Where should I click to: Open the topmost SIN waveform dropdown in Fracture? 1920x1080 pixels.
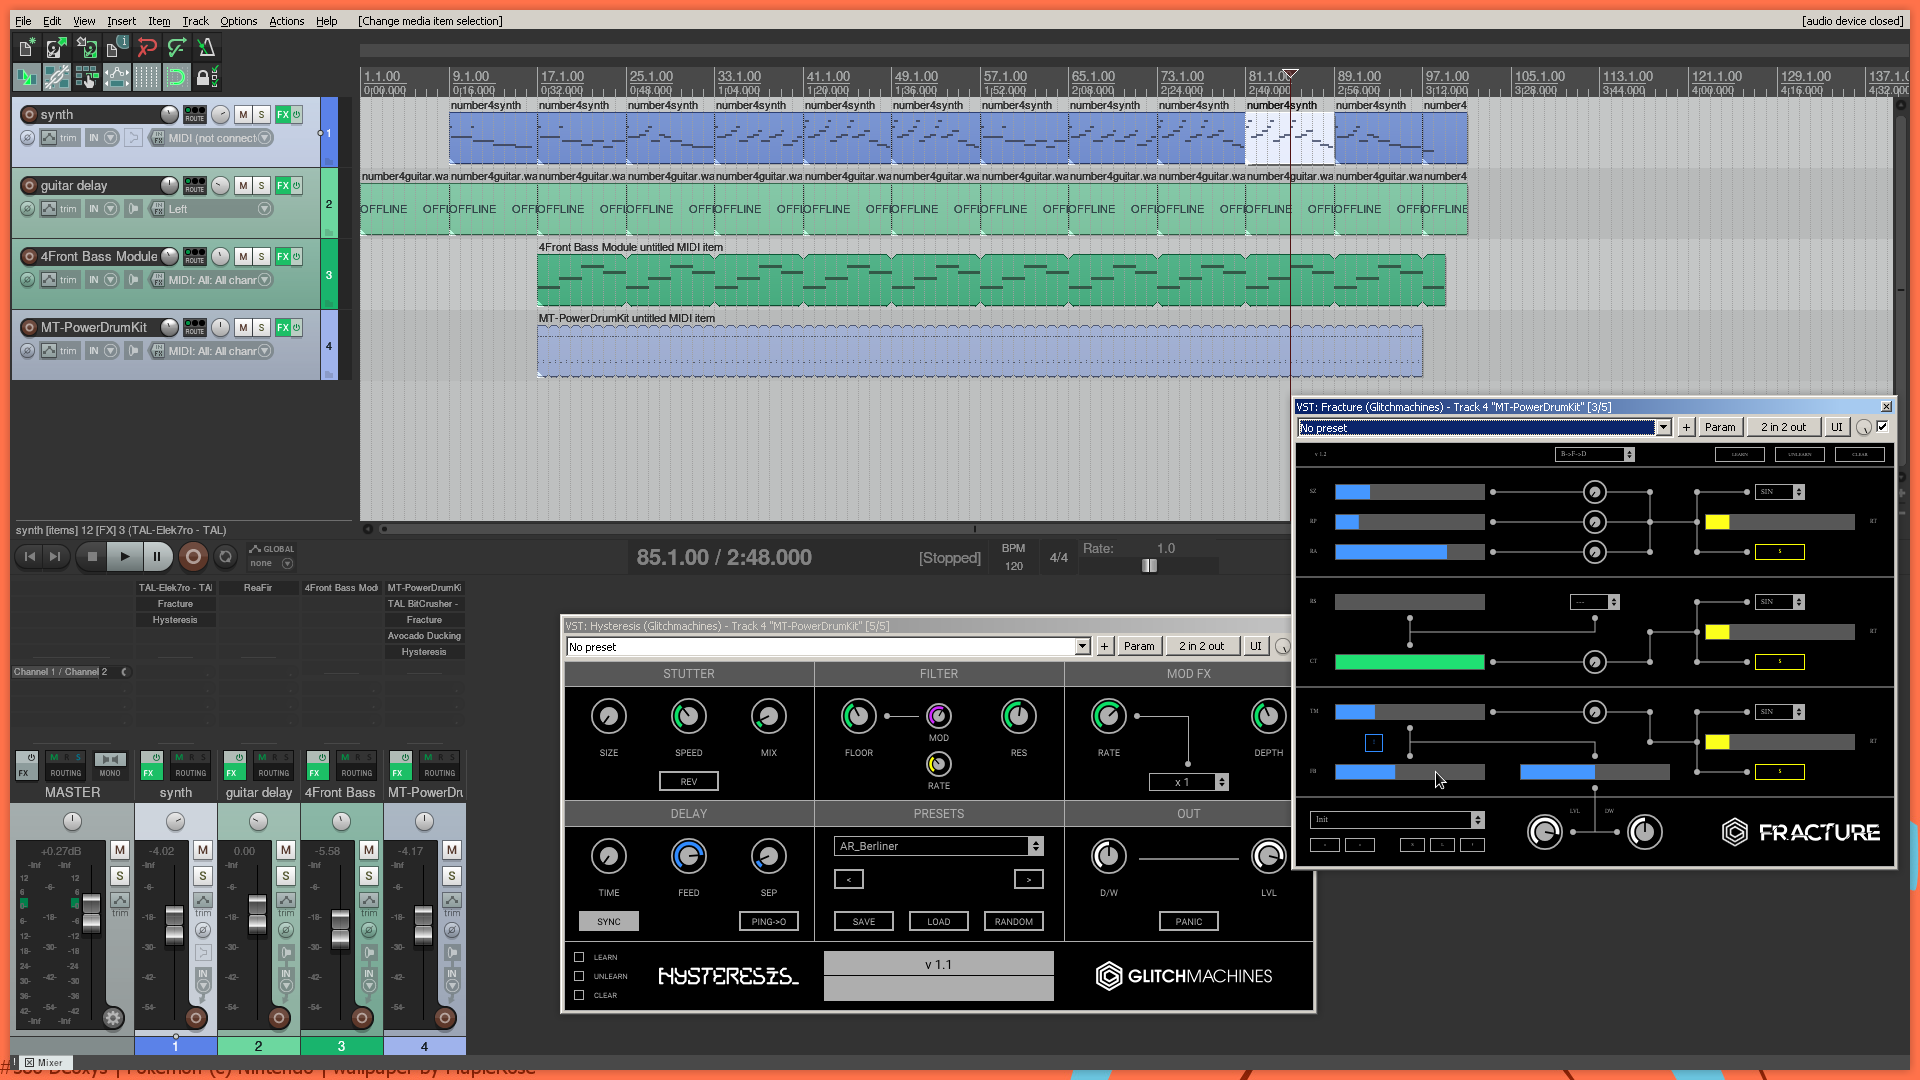[x=1780, y=492]
